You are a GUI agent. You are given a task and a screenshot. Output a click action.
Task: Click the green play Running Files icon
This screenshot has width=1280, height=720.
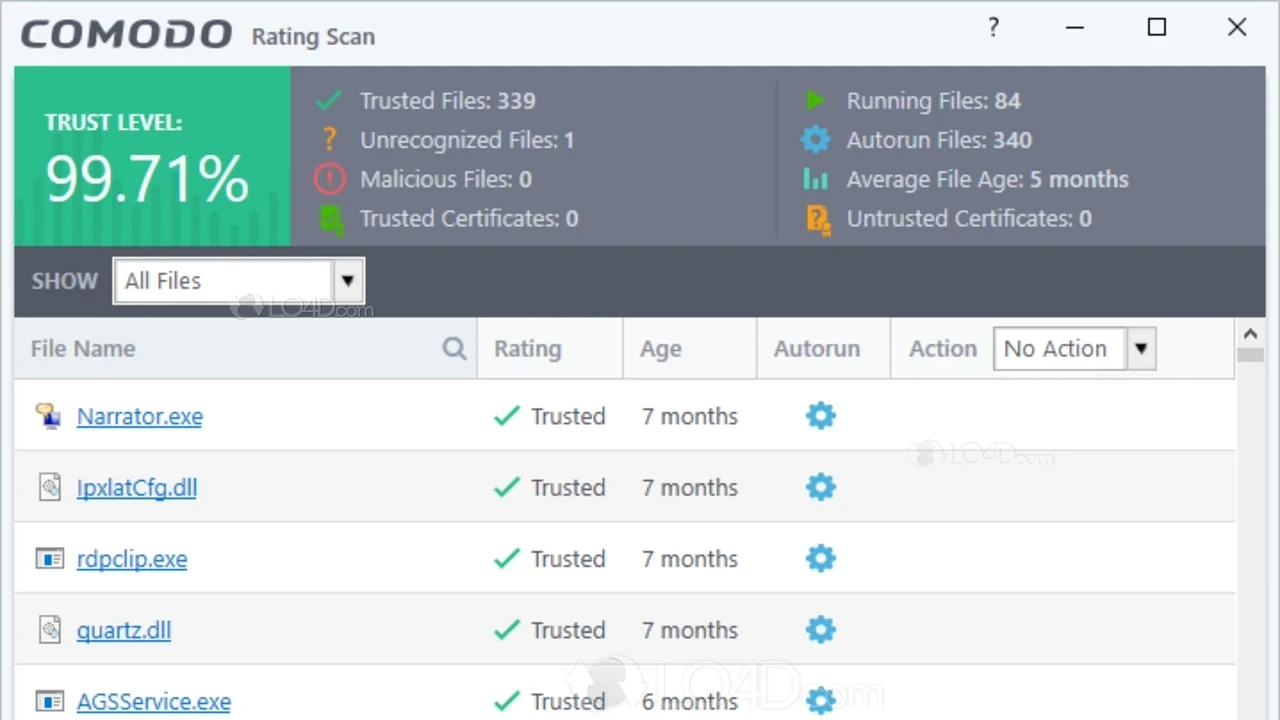[815, 101]
